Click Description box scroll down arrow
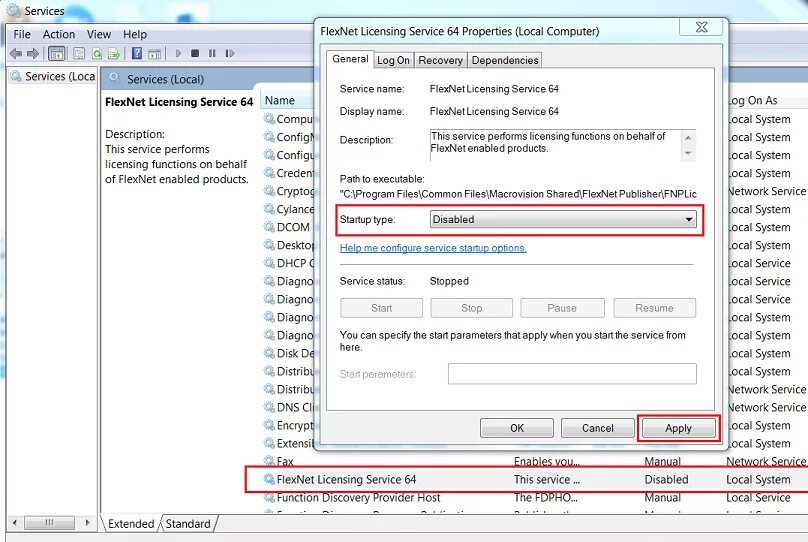This screenshot has height=542, width=808. point(688,154)
